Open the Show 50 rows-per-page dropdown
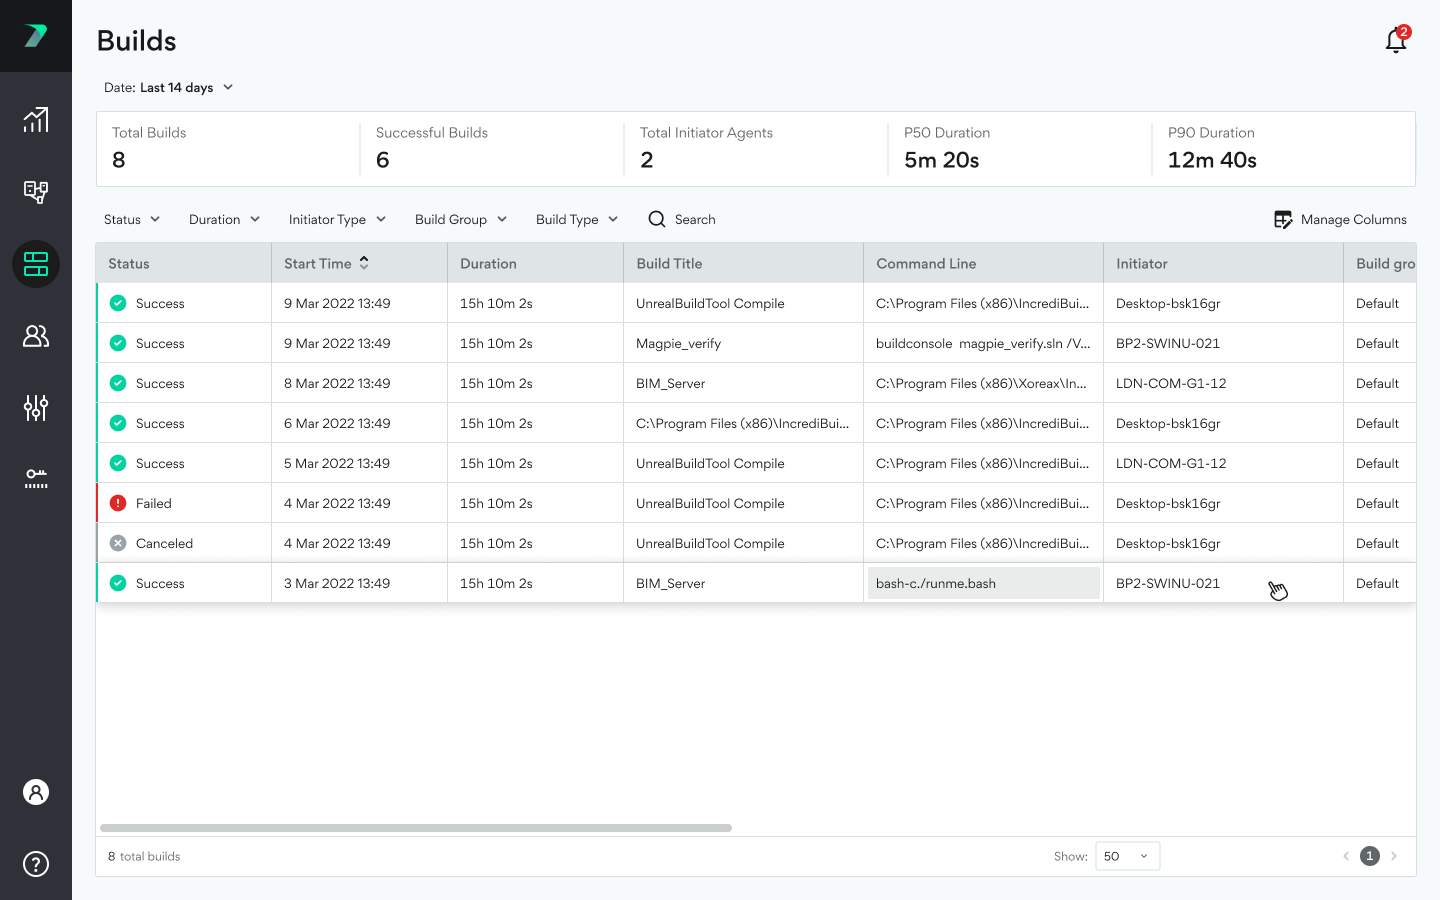Screen dimensions: 1440x900 (1127, 856)
